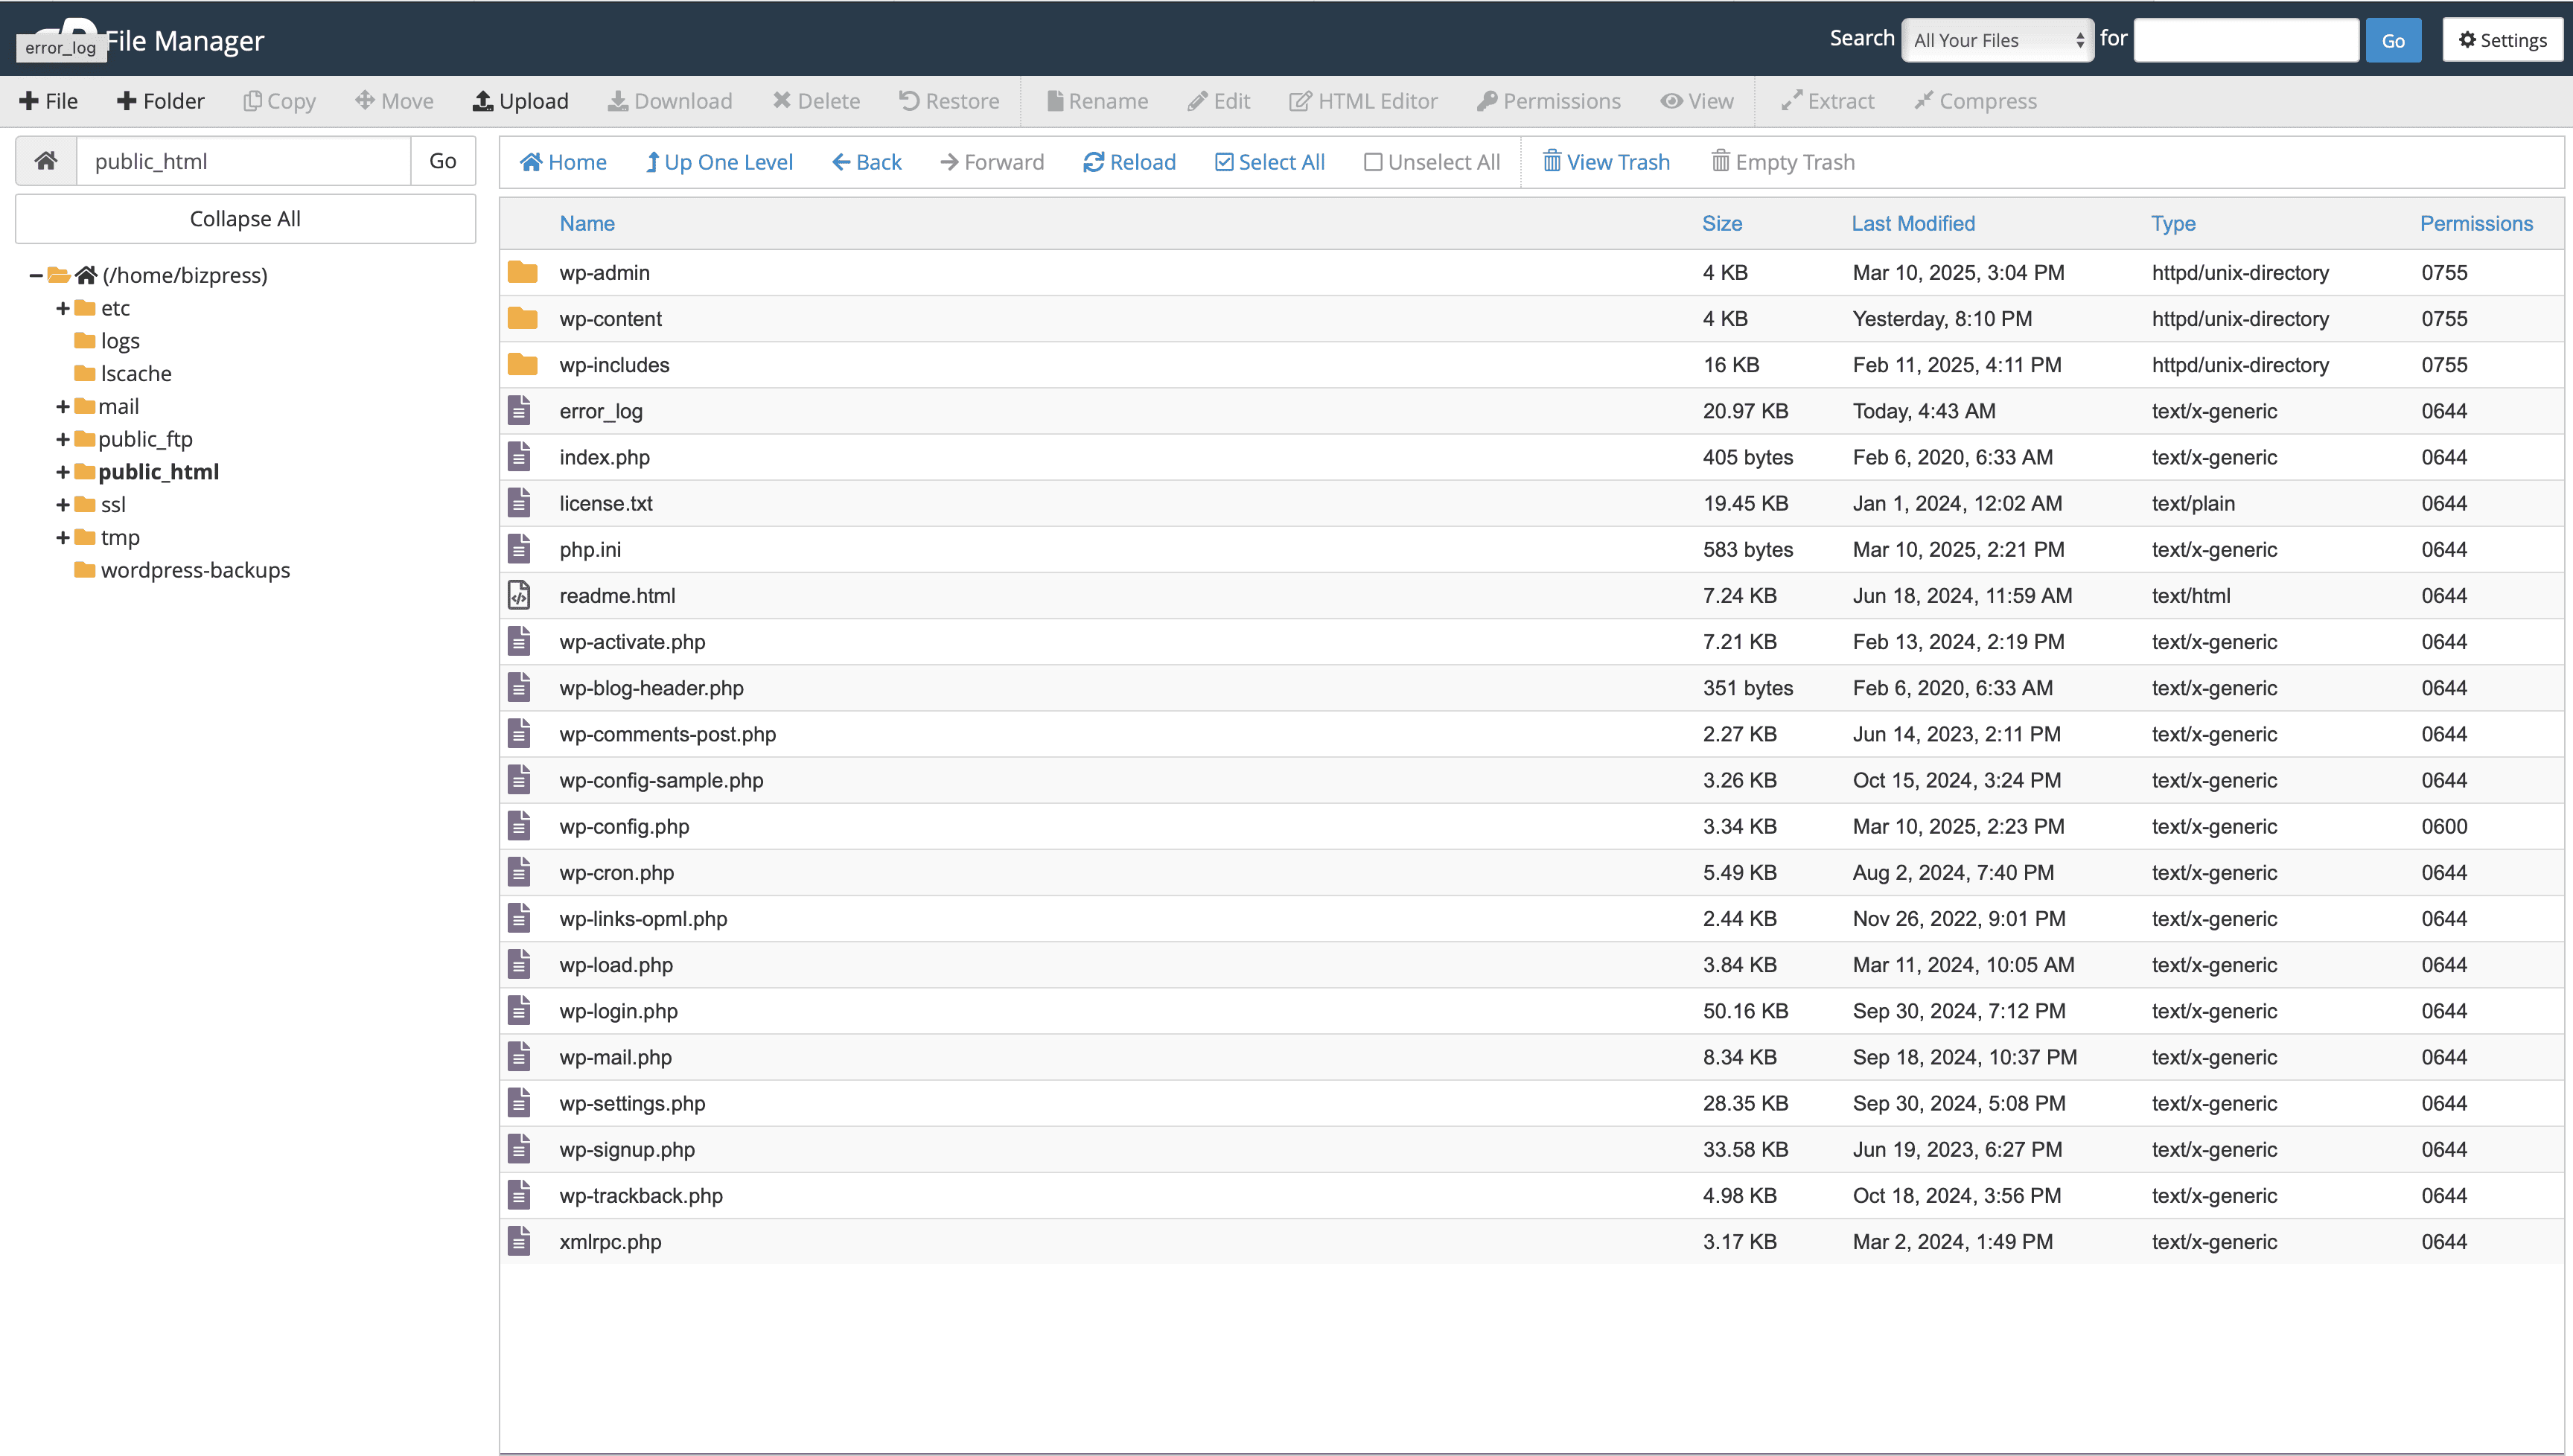2573x1456 pixels.
Task: Click the wp-content folder icon
Action: 522,319
